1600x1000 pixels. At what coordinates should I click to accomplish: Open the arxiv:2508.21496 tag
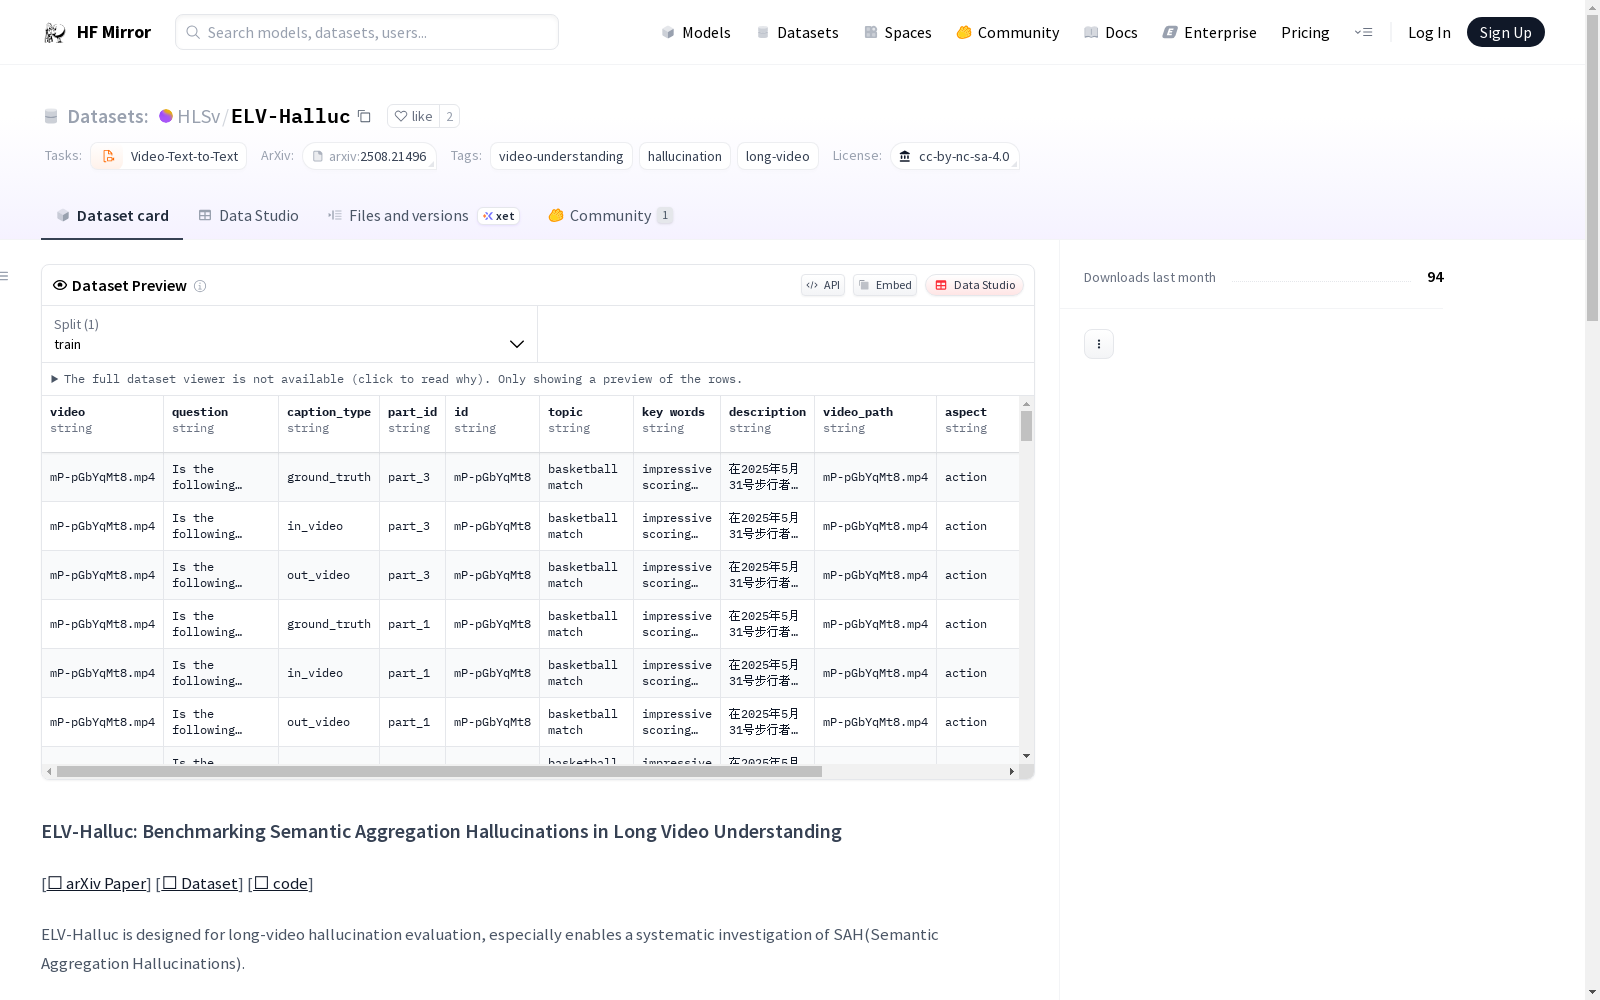369,156
